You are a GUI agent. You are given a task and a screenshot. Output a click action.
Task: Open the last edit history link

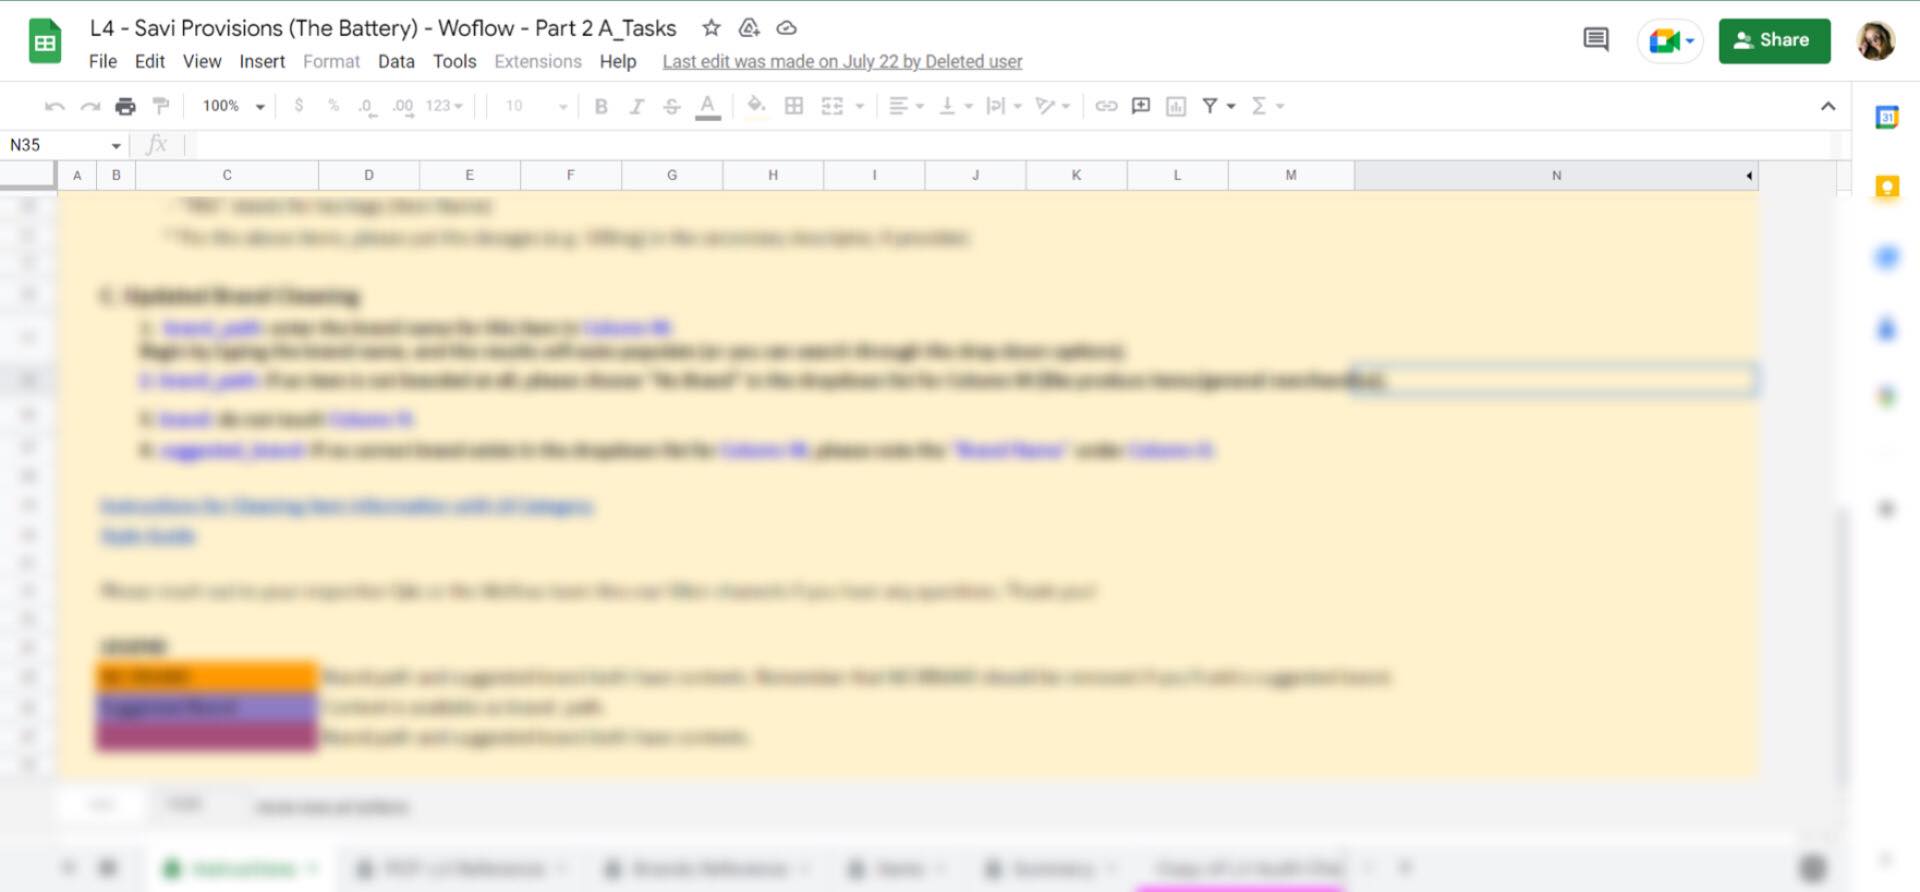pyautogui.click(x=842, y=61)
